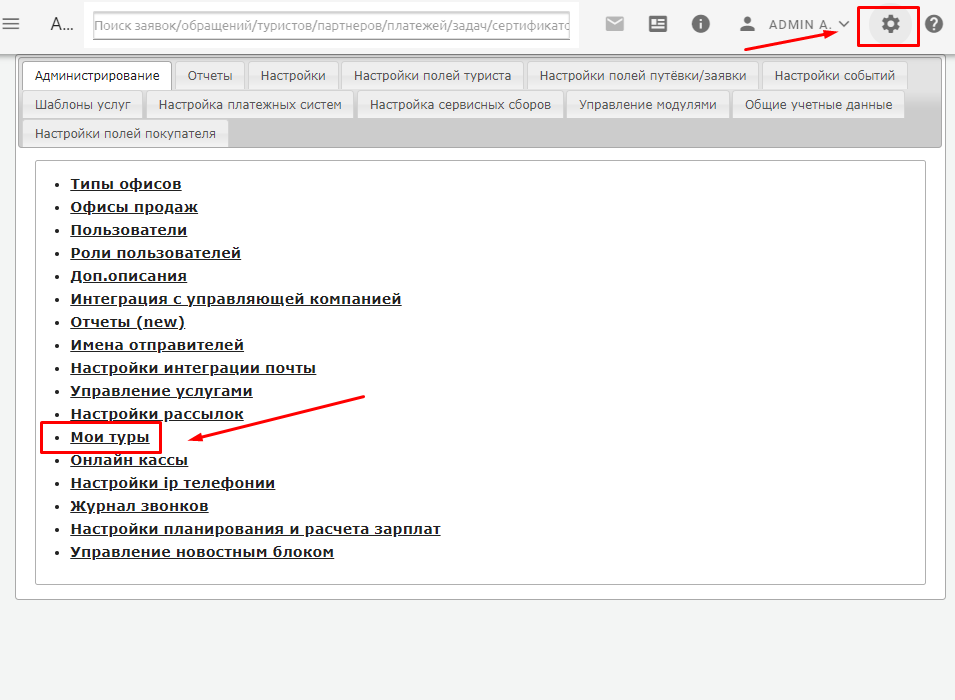955x700 pixels.
Task: Focus the search requests input field
Action: pos(331,26)
